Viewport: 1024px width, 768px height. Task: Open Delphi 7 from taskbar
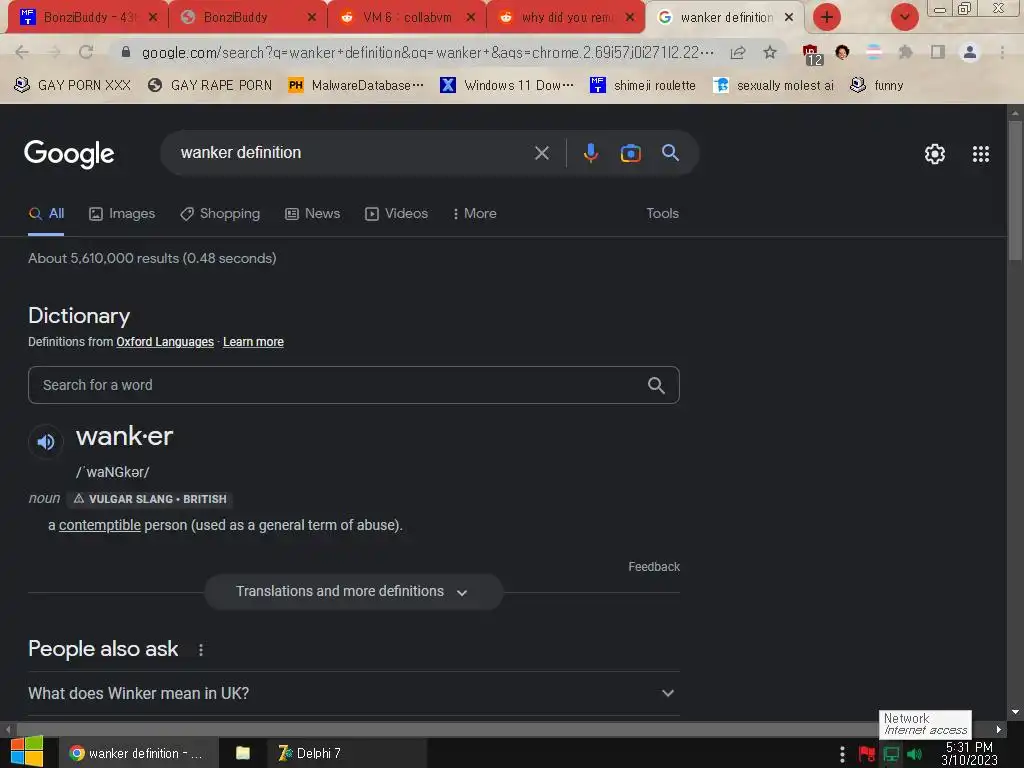[x=345, y=753]
